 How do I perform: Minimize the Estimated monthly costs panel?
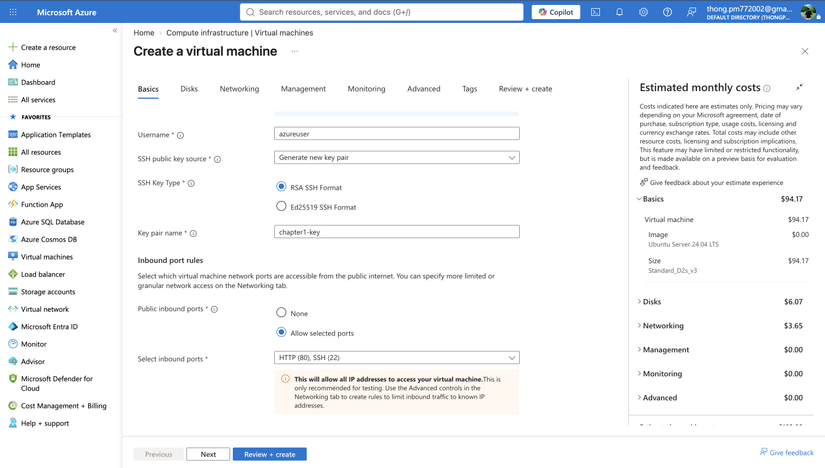(x=799, y=87)
